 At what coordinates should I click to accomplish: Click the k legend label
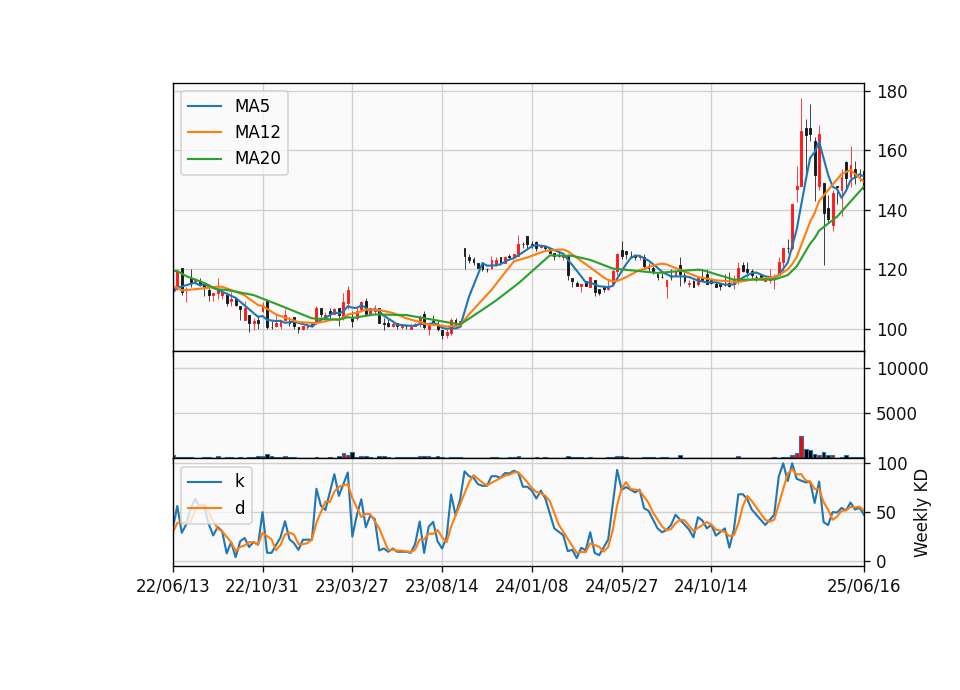pyautogui.click(x=239, y=481)
